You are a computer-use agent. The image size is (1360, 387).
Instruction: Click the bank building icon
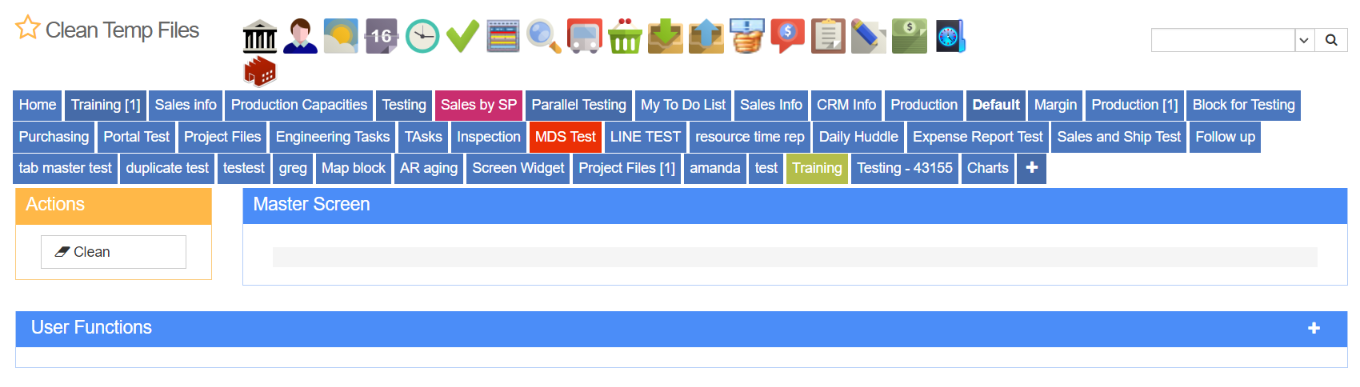coord(259,37)
